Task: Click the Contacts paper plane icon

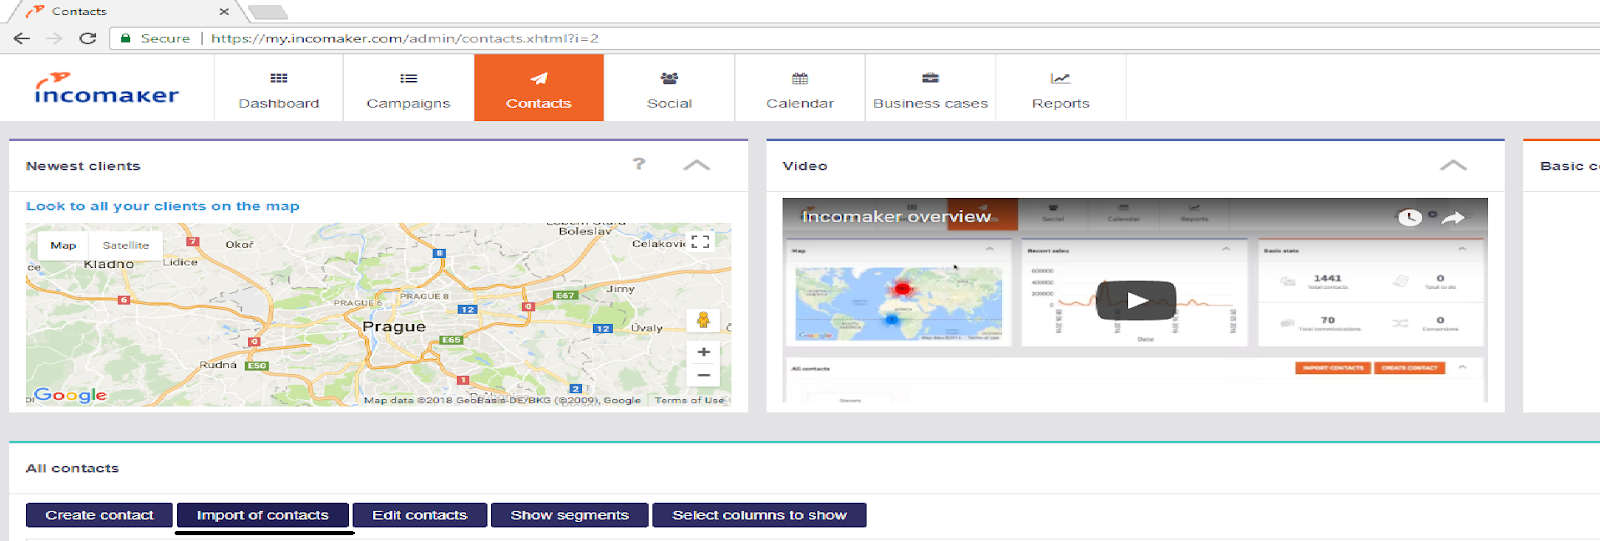Action: 539,78
